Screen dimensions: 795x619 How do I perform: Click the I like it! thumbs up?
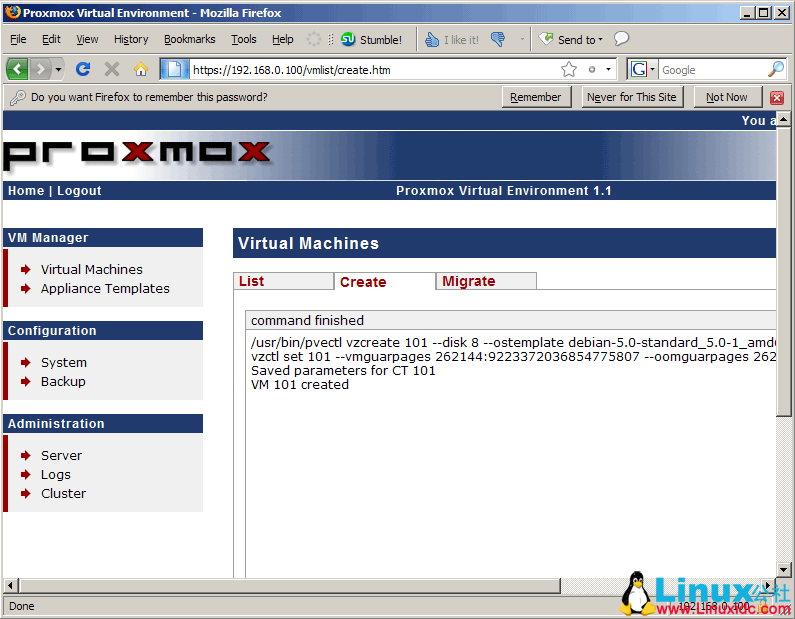(452, 40)
